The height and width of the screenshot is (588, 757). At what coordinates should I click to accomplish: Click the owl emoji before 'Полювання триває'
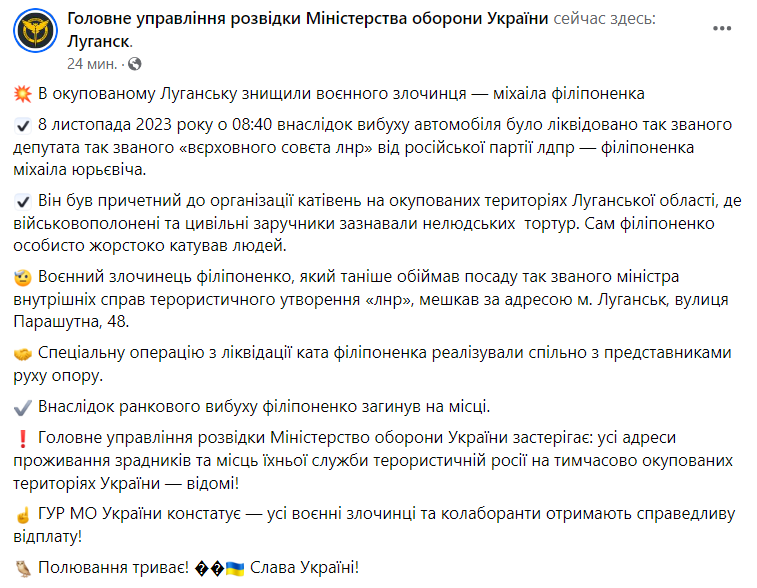[23, 568]
